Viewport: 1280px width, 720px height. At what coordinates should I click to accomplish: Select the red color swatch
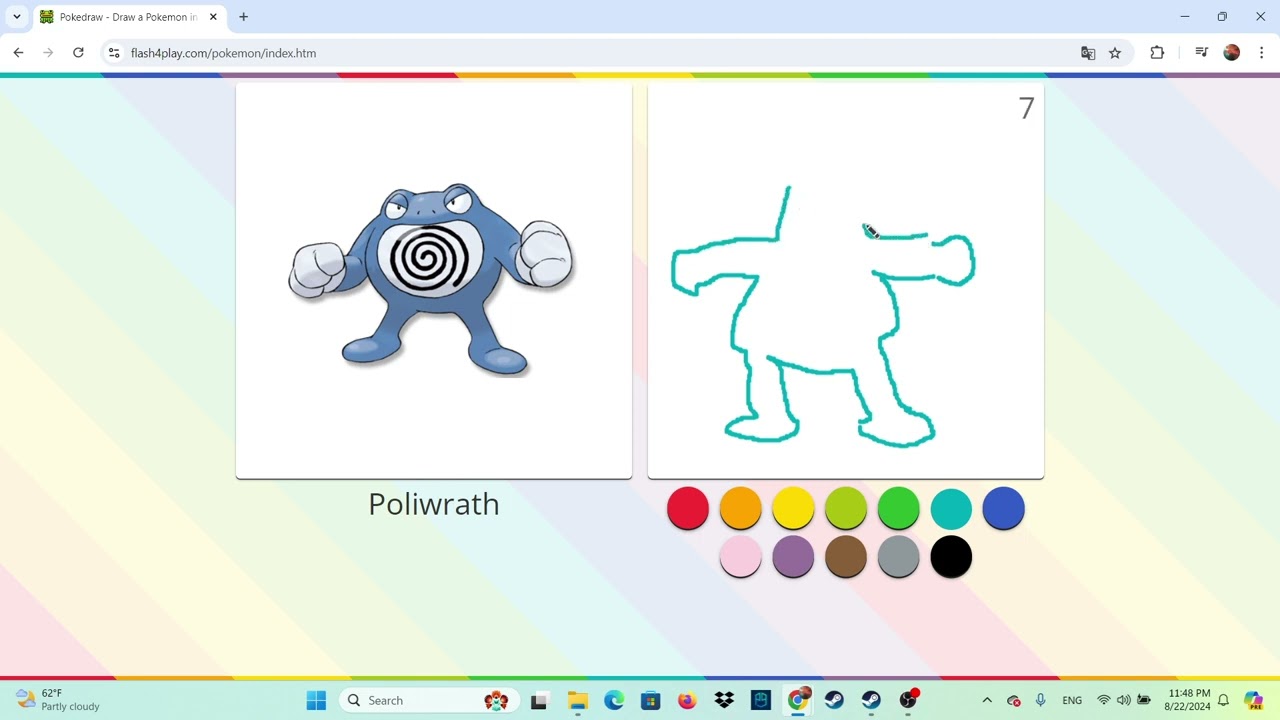pyautogui.click(x=688, y=508)
